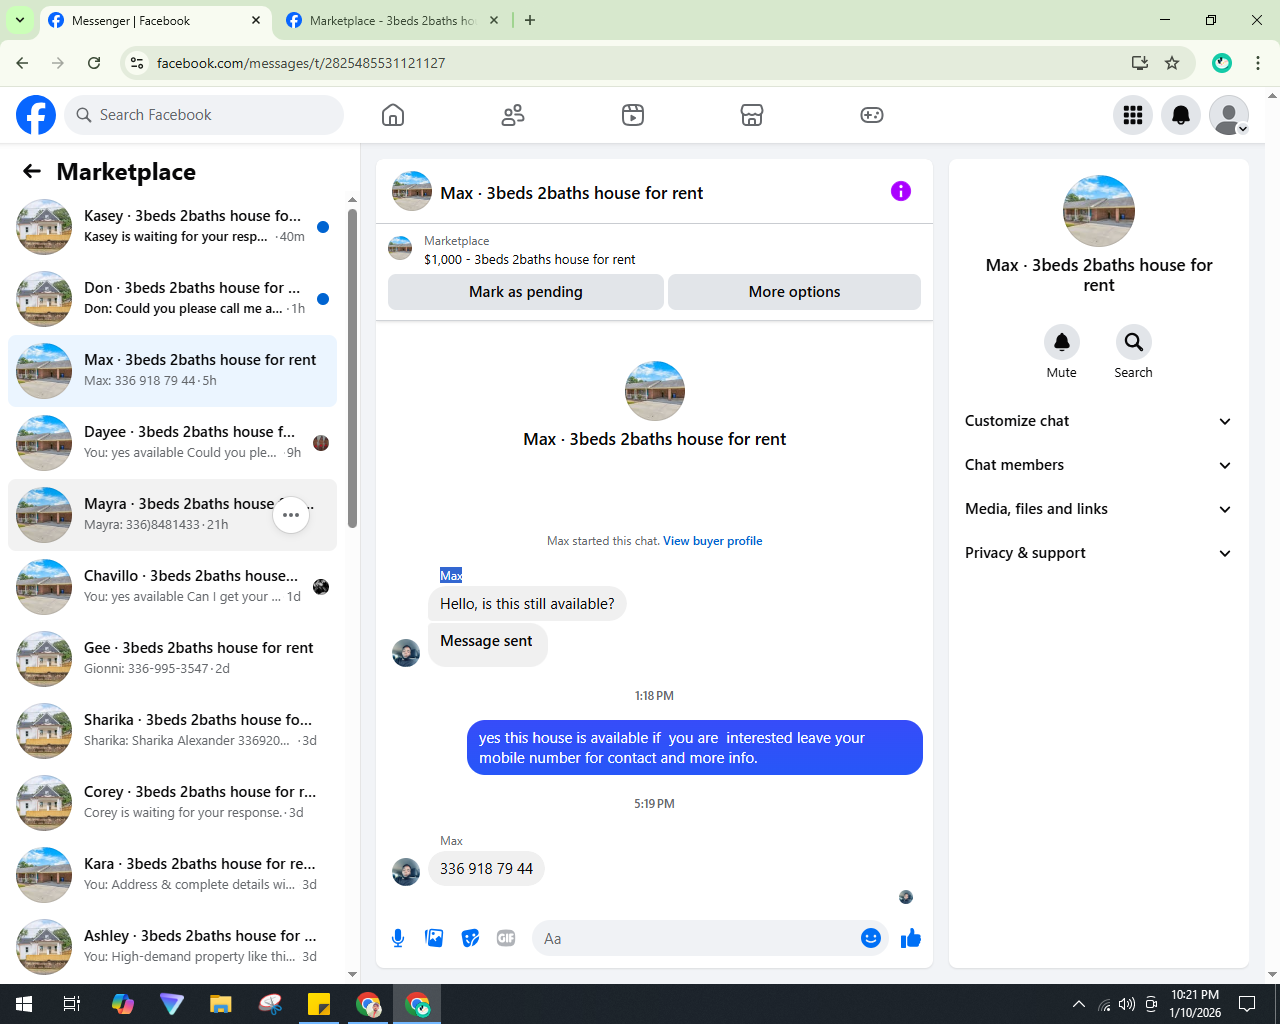Image resolution: width=1280 pixels, height=1024 pixels.
Task: Expand the Customize chat section
Action: 1098,421
